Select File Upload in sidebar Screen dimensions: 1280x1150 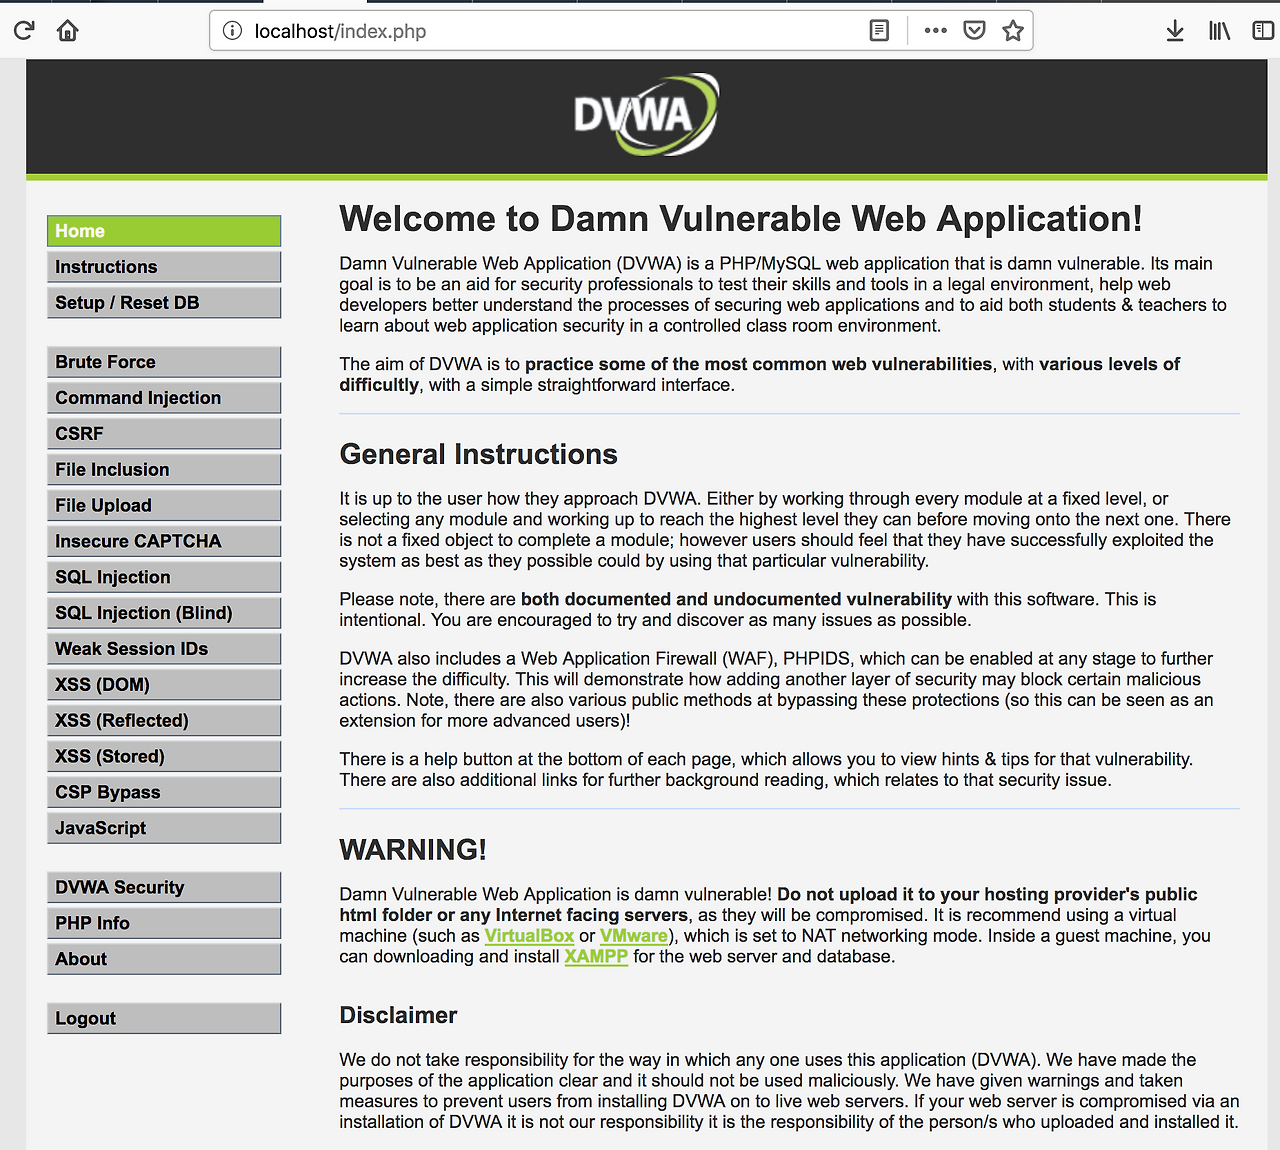pos(164,506)
